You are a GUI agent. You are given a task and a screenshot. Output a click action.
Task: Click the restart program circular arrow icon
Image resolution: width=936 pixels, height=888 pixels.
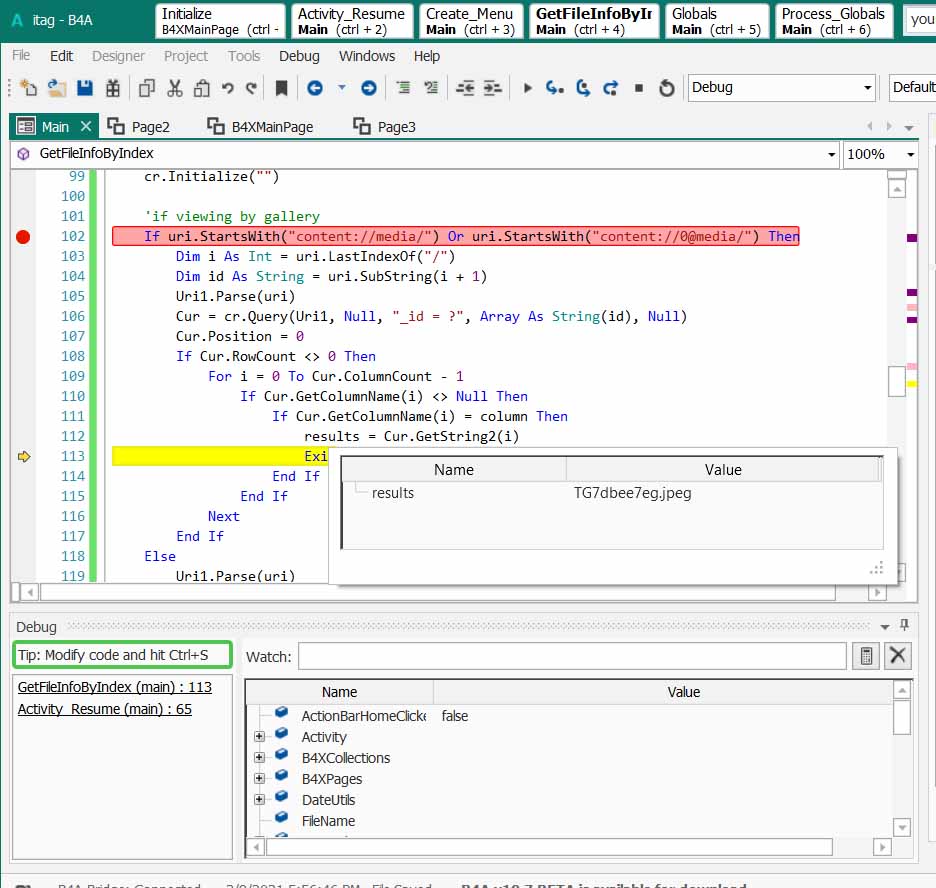[x=667, y=88]
